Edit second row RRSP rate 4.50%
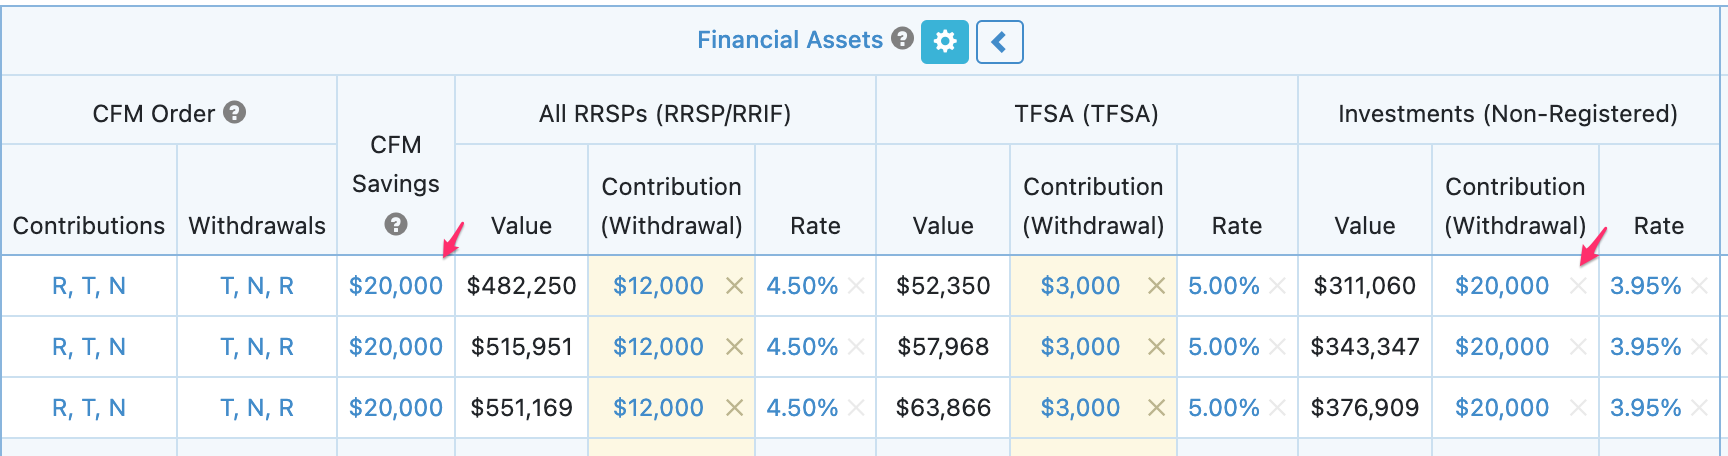Image resolution: width=1728 pixels, height=456 pixels. pos(802,347)
